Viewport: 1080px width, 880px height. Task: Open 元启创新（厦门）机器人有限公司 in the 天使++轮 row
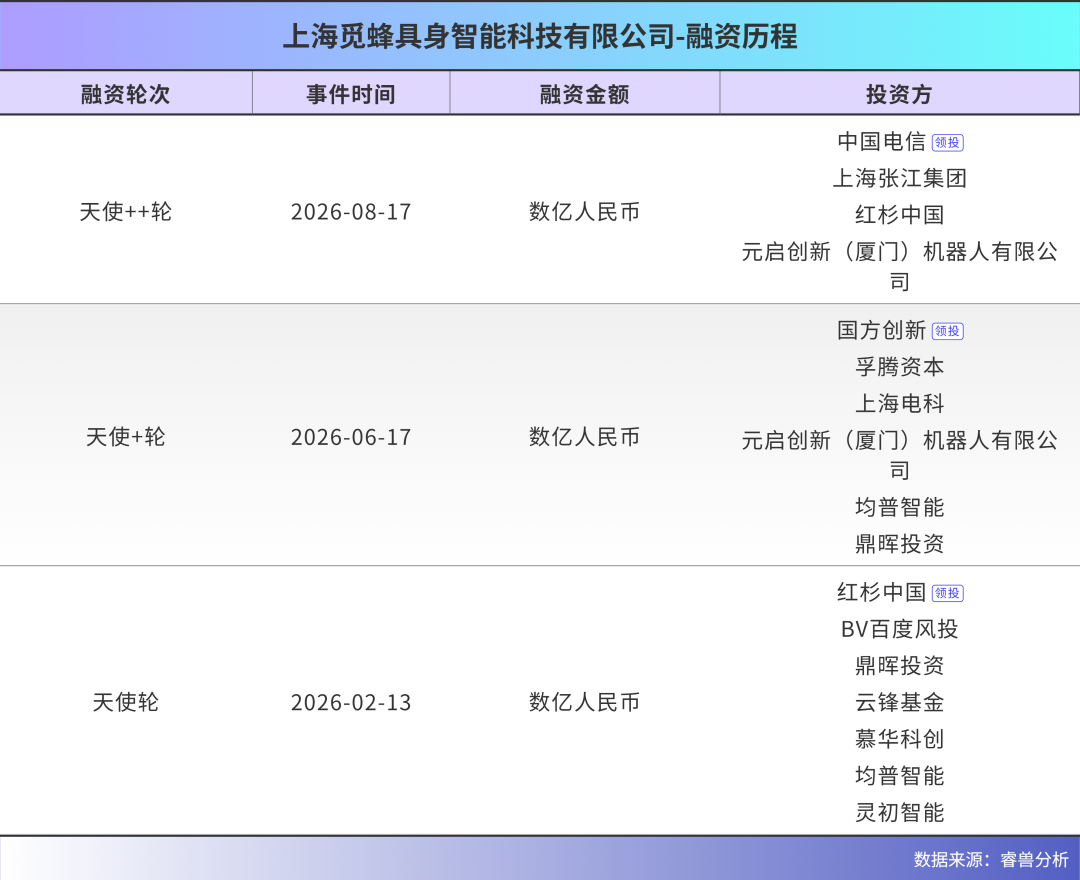coord(899,266)
